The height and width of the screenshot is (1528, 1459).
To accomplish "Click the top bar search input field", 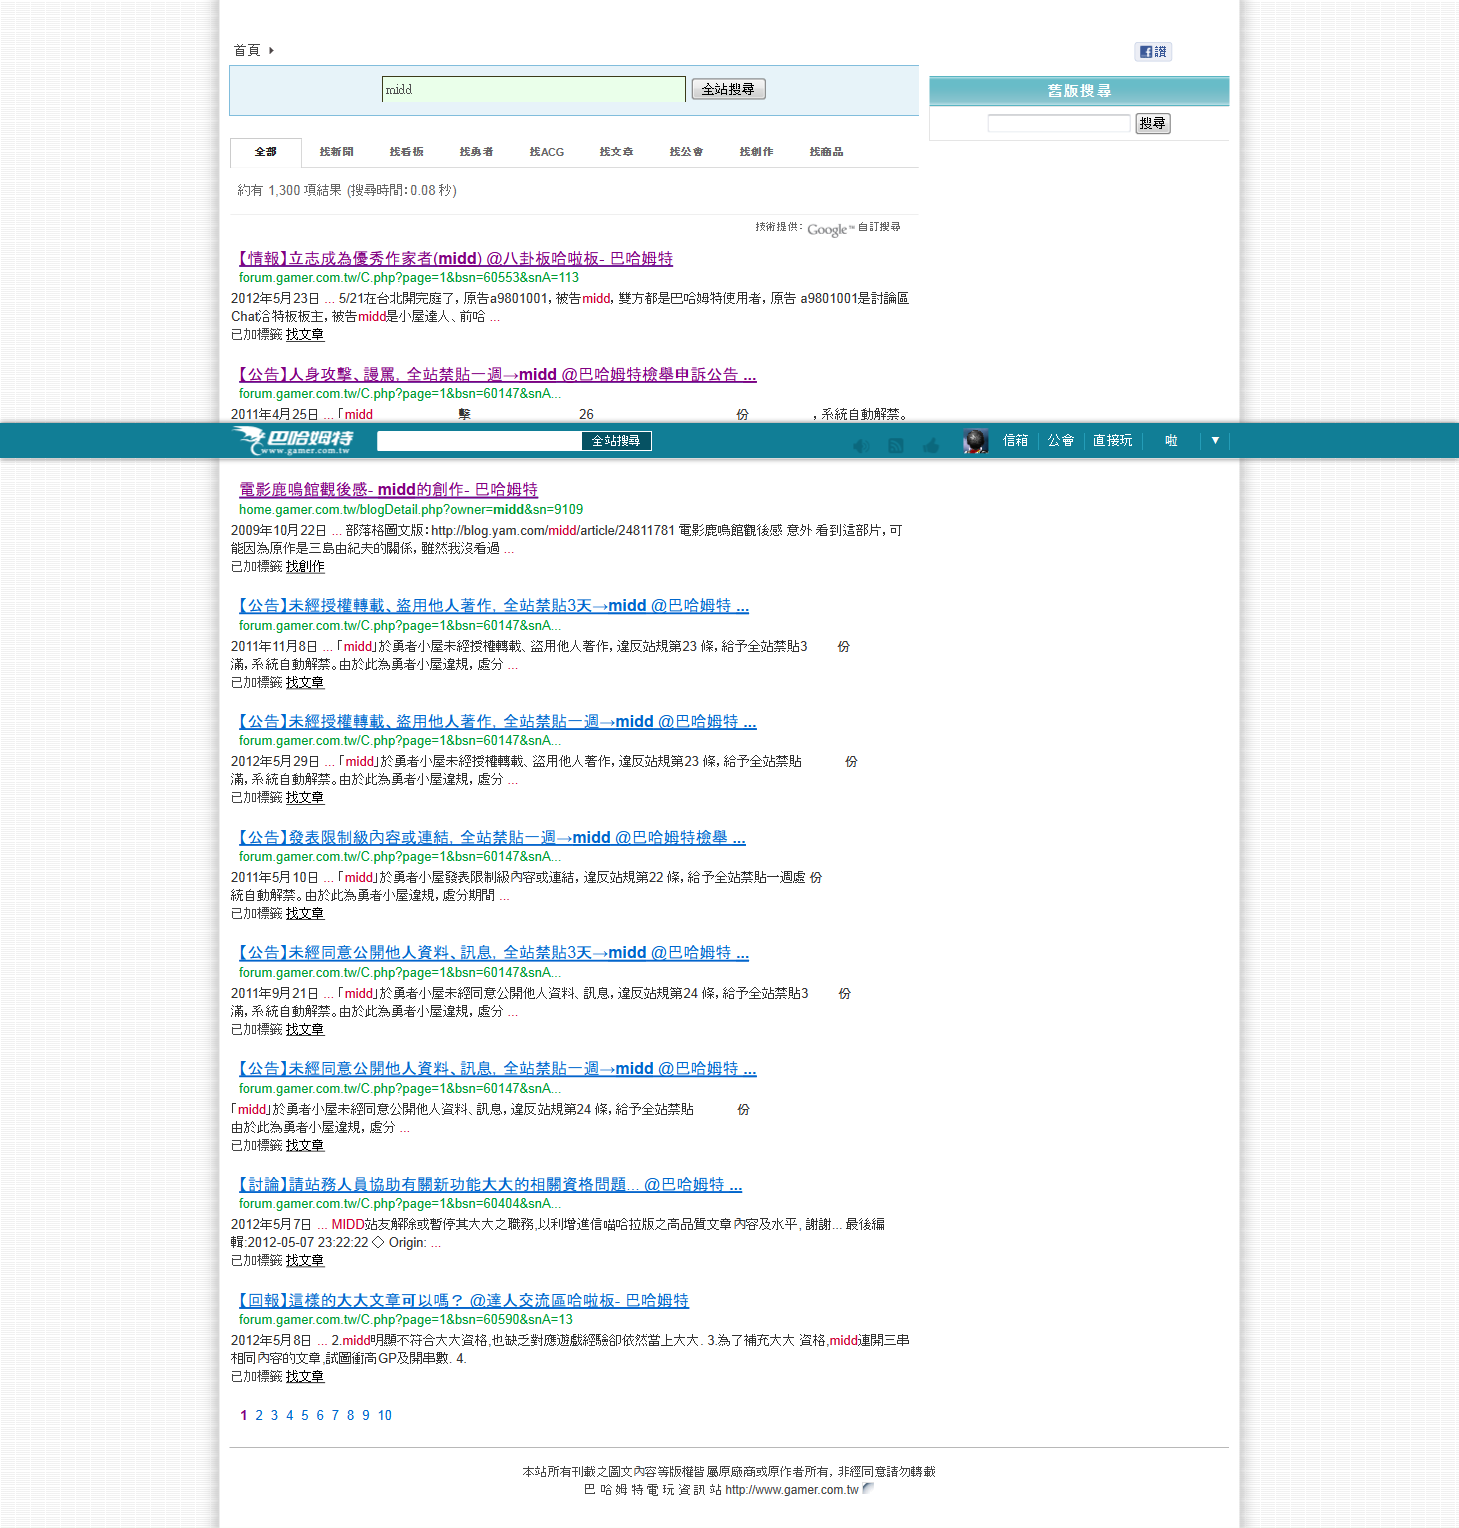I will click(x=479, y=441).
